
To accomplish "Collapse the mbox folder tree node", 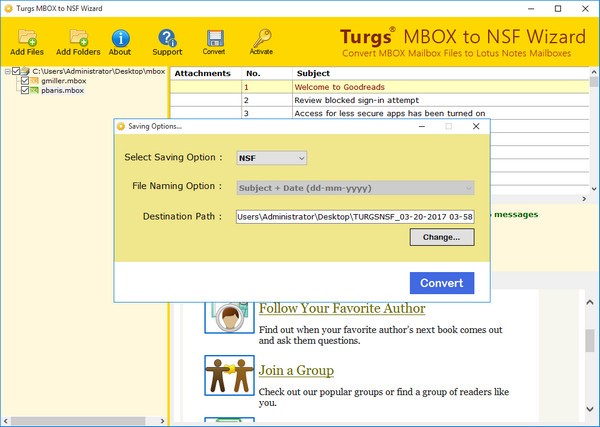I will pyautogui.click(x=6, y=72).
